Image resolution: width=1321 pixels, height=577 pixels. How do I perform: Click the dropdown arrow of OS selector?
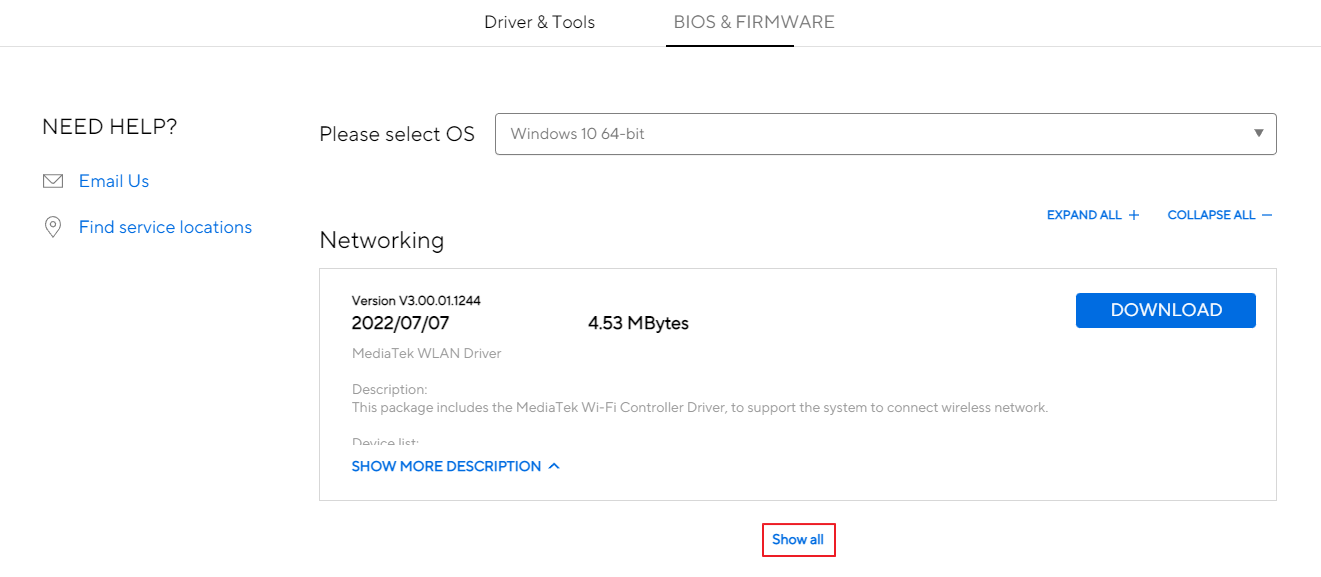(x=1259, y=133)
